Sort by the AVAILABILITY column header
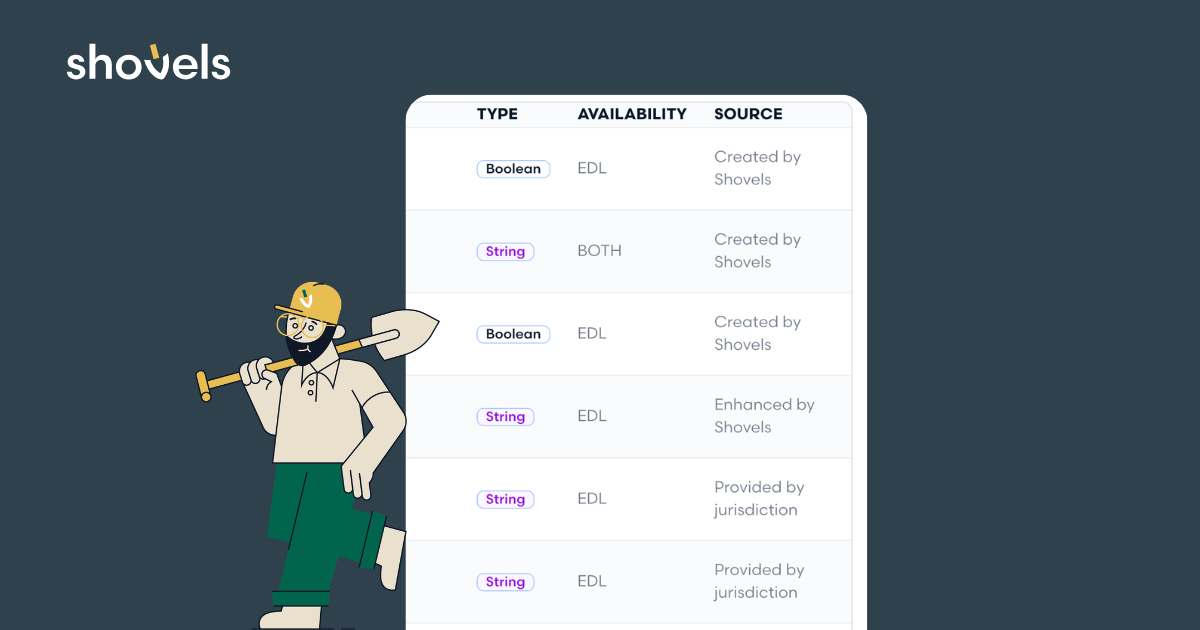Screen dimensions: 1200x630 [632, 114]
